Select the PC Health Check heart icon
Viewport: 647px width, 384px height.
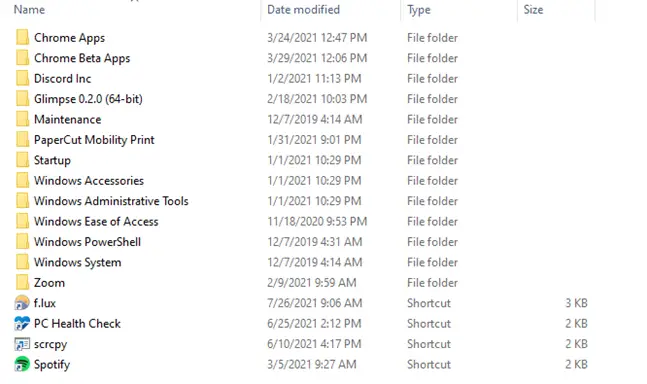22,323
